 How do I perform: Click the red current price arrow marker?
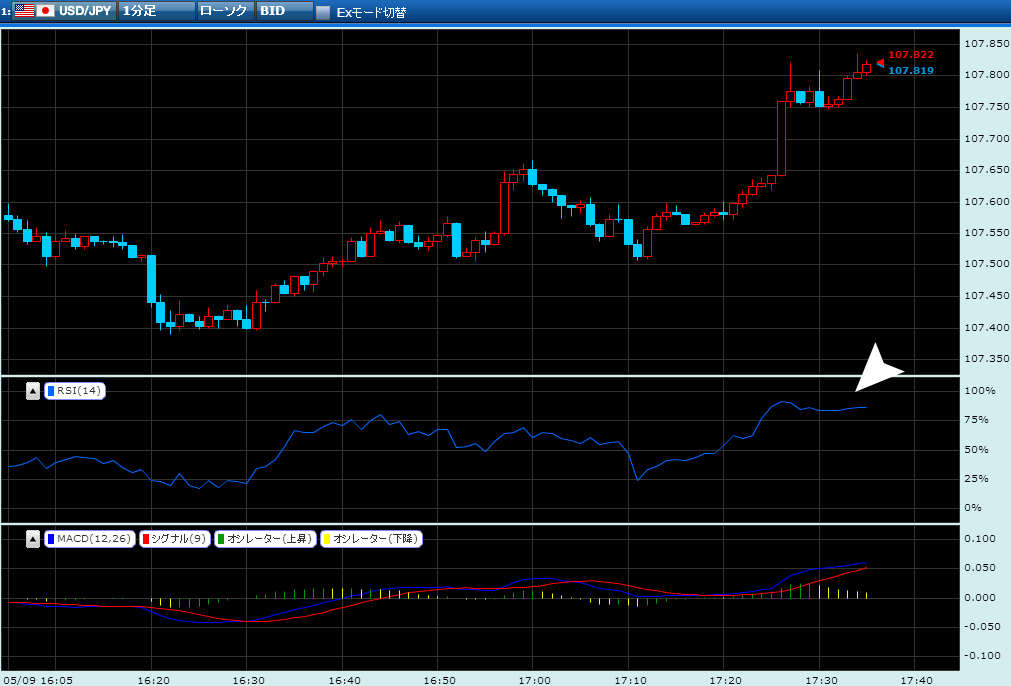pyautogui.click(x=880, y=63)
